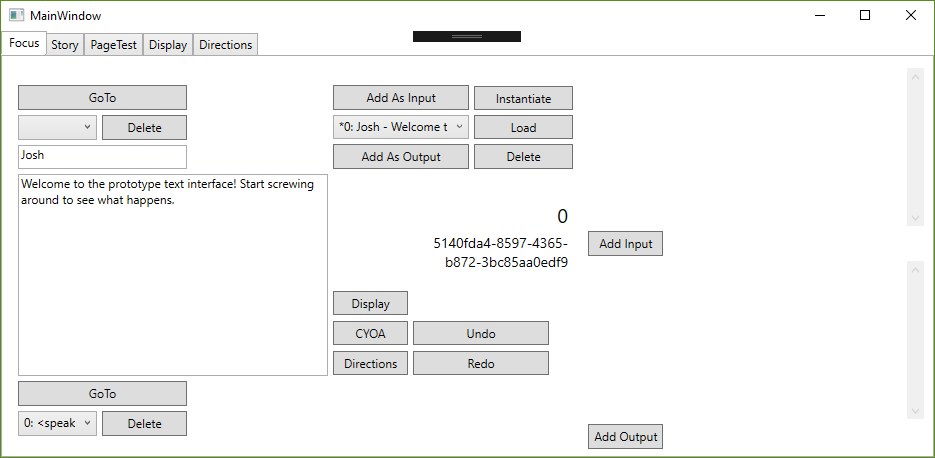
Task: Open the empty dropdown beside top Delete
Action: coord(57,127)
